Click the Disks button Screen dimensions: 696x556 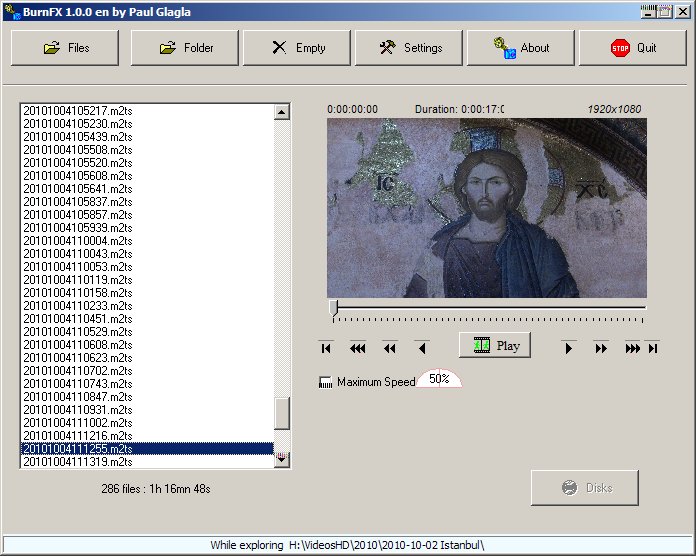[585, 488]
